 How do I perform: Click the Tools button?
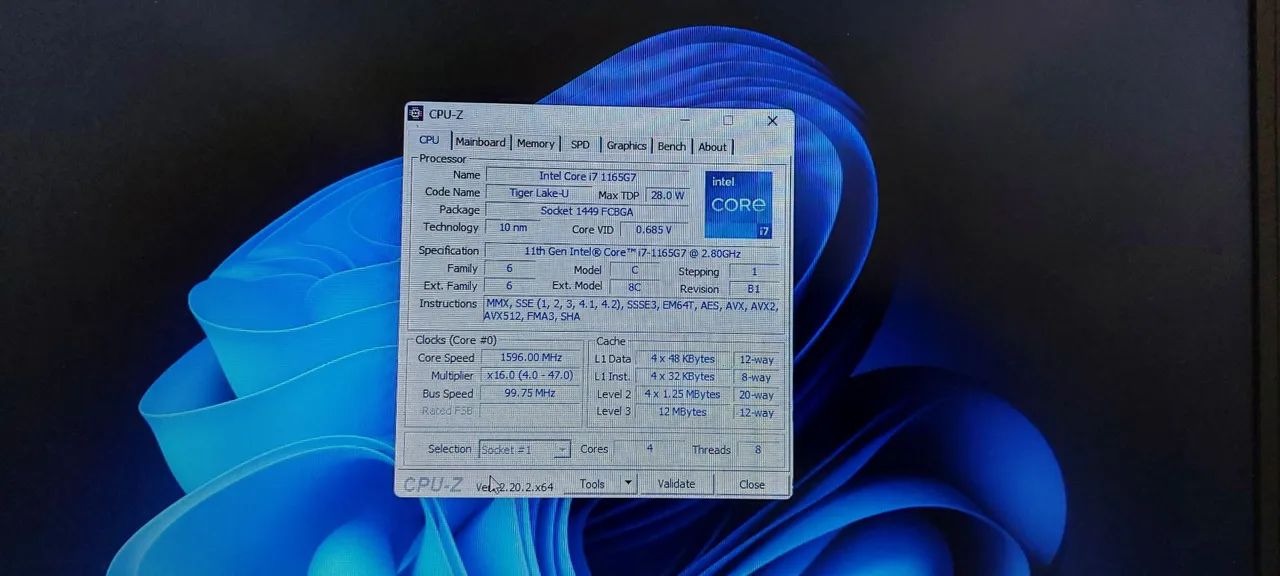(x=592, y=484)
